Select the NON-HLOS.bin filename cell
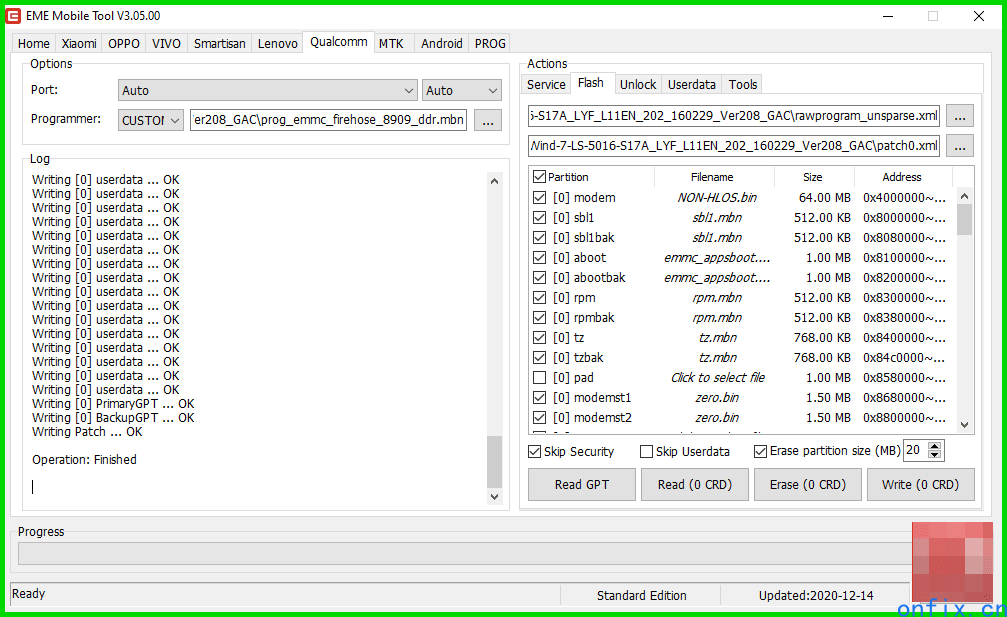The image size is (1007, 617). 717,198
